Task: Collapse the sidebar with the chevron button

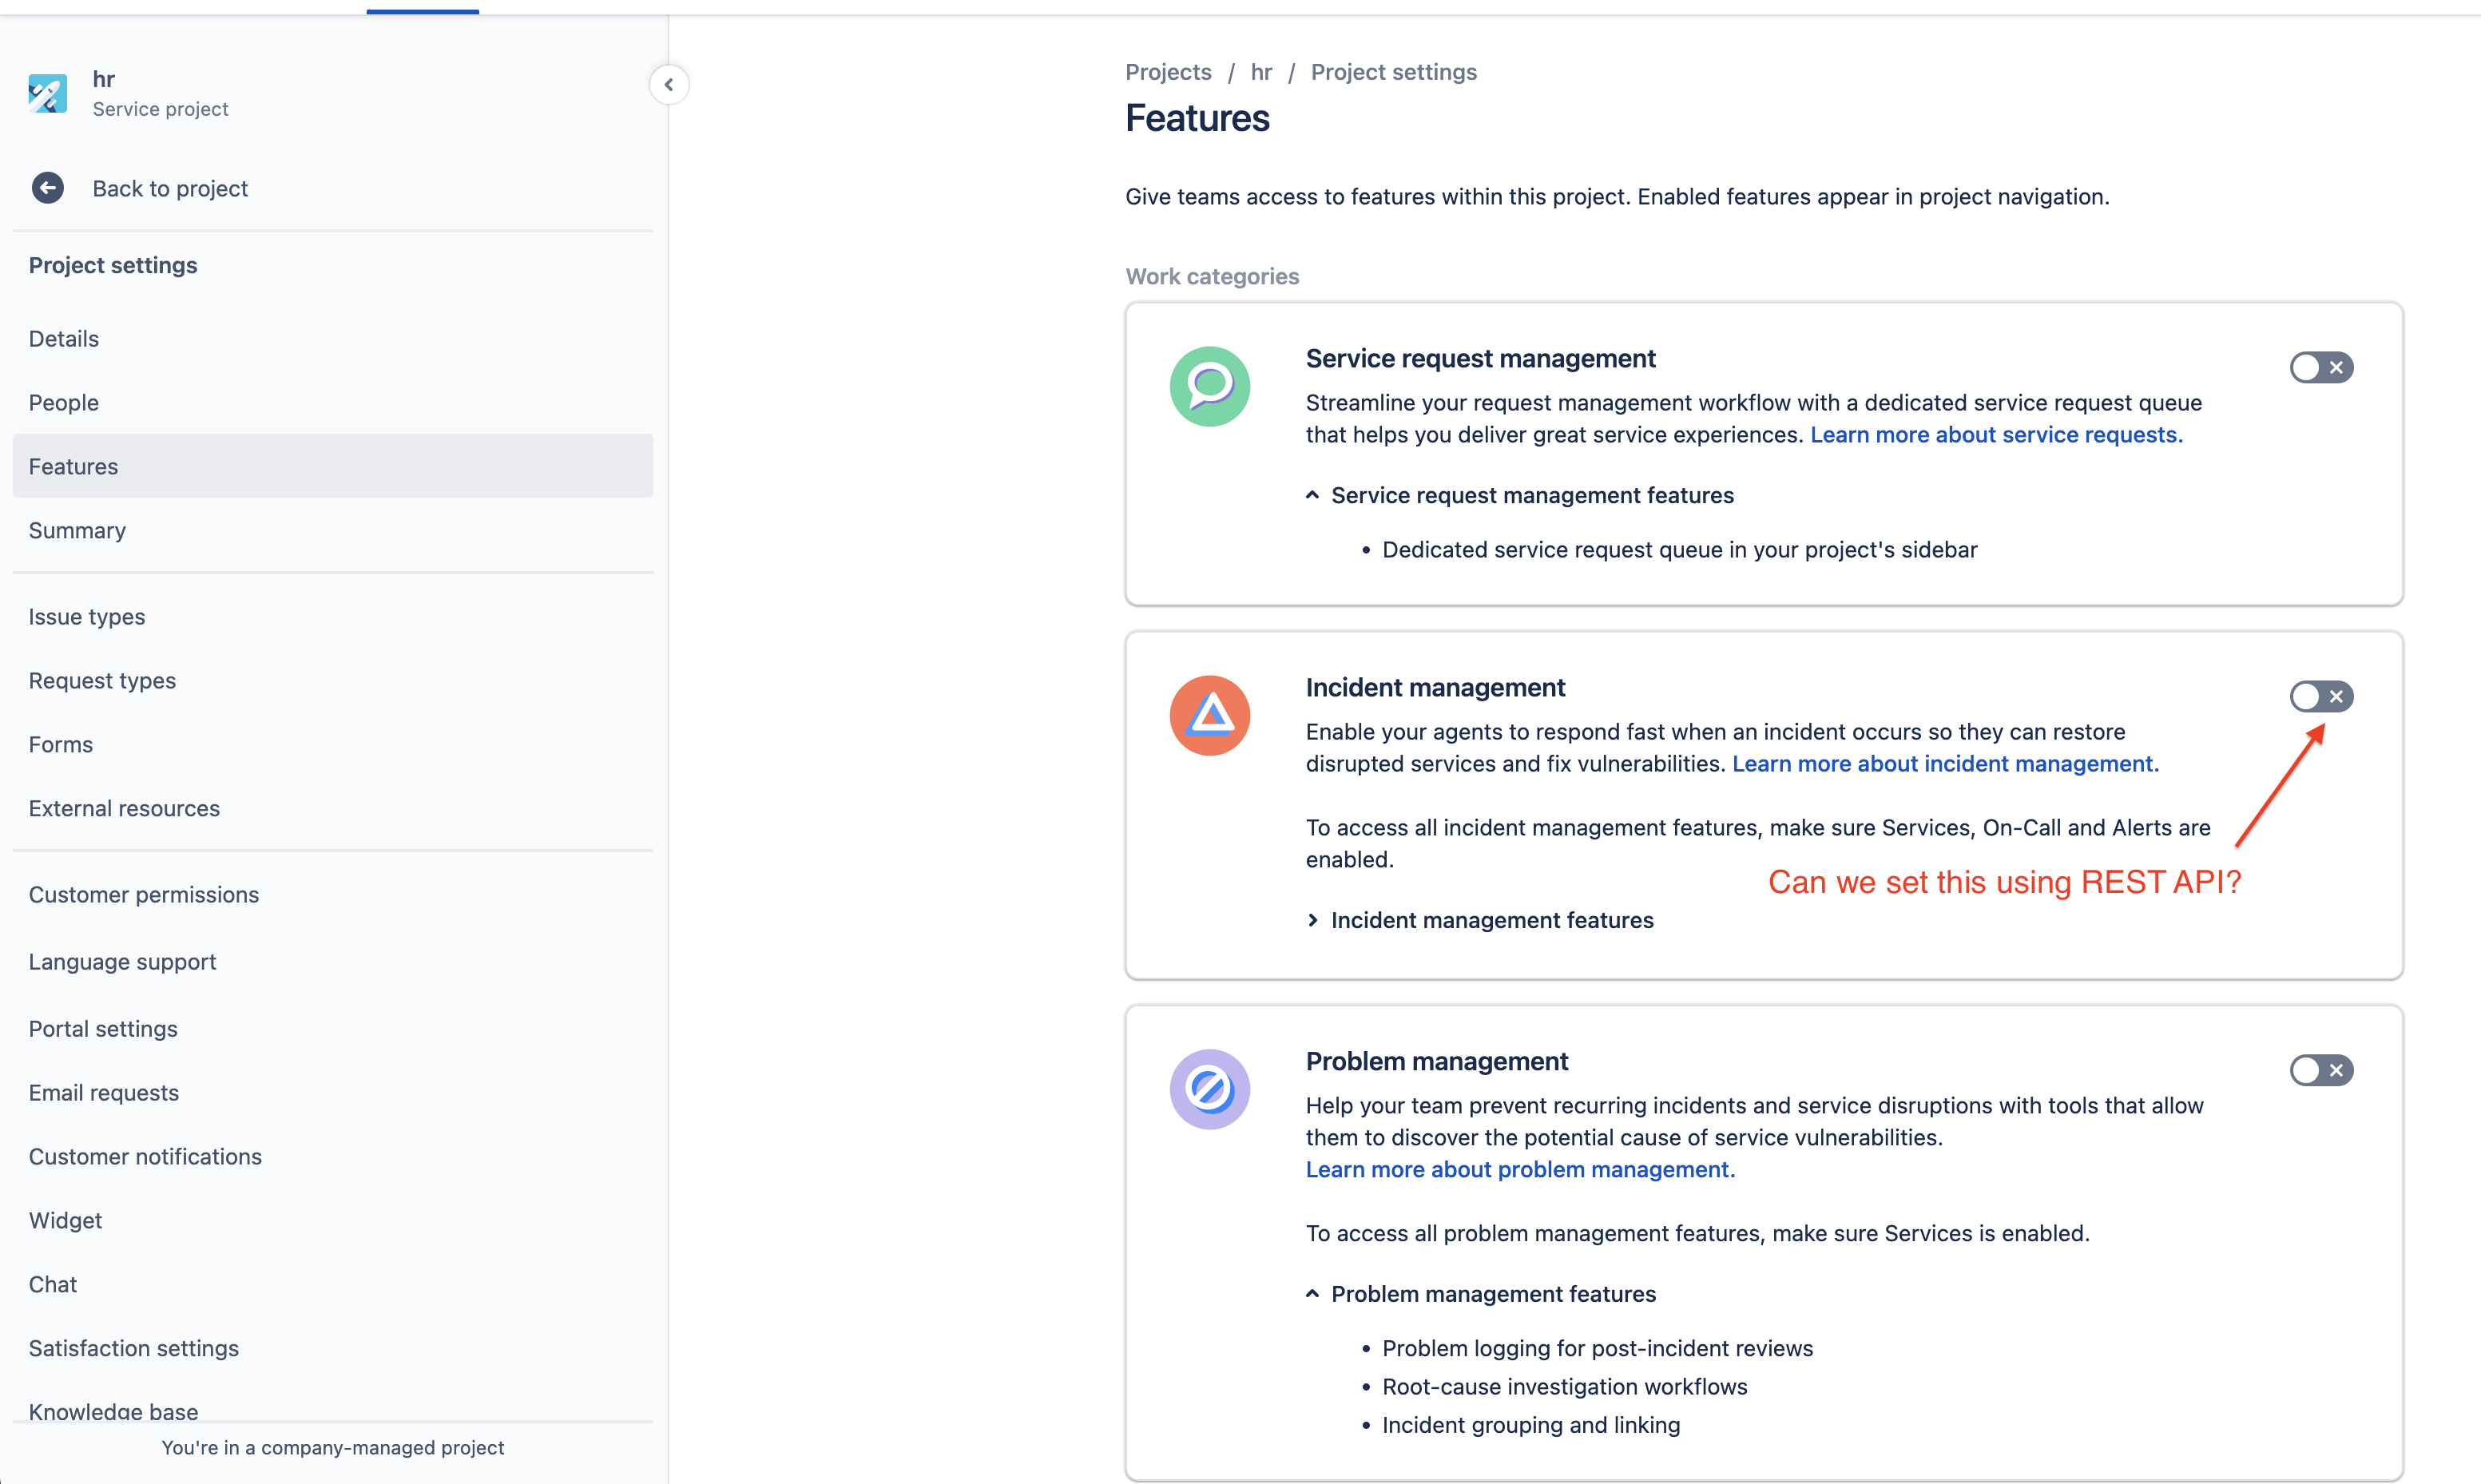Action: [x=669, y=85]
